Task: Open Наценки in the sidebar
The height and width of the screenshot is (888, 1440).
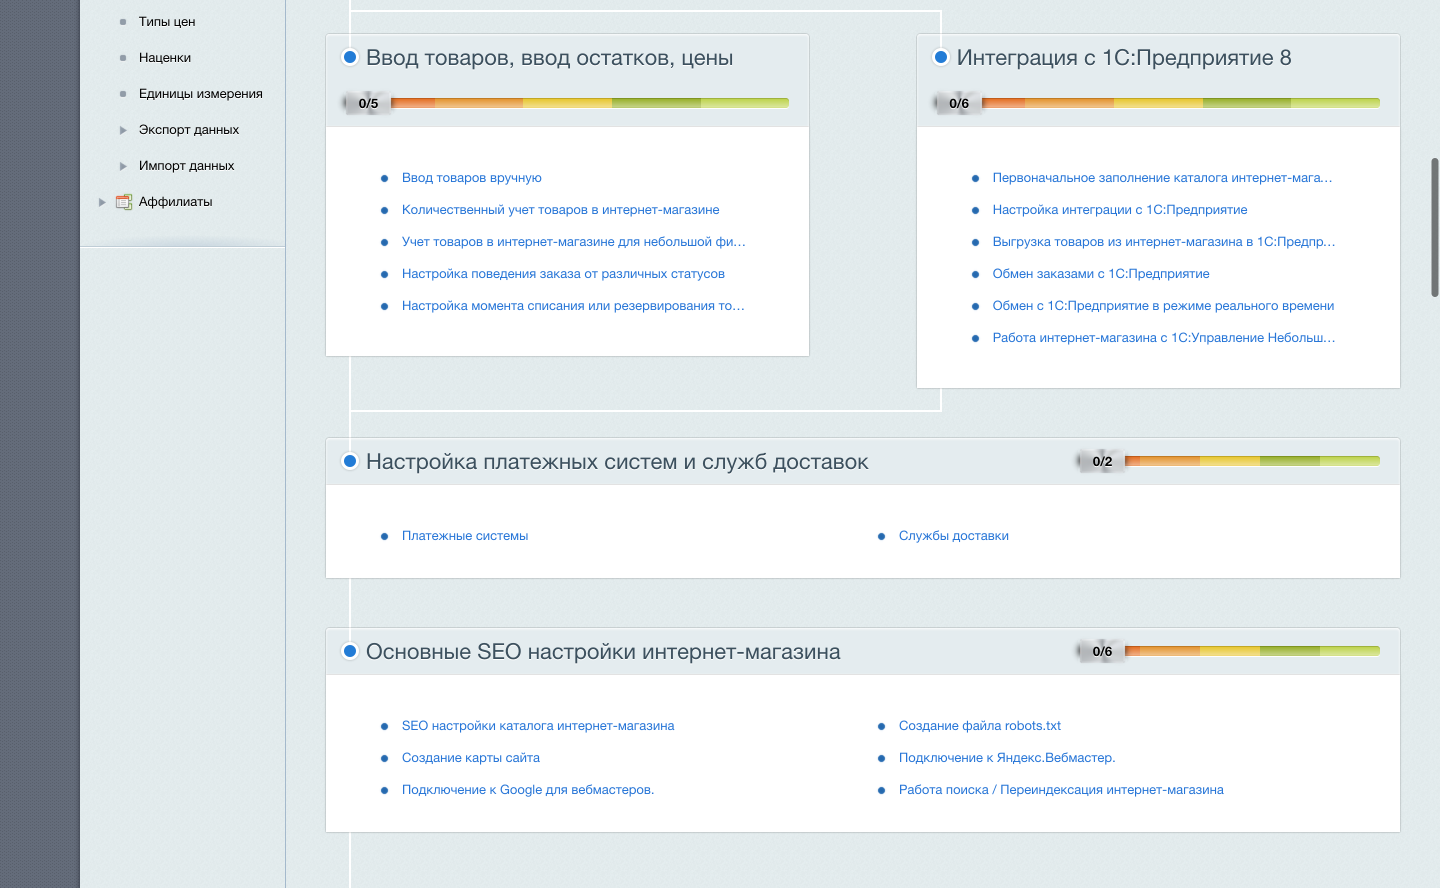Action: 165,58
